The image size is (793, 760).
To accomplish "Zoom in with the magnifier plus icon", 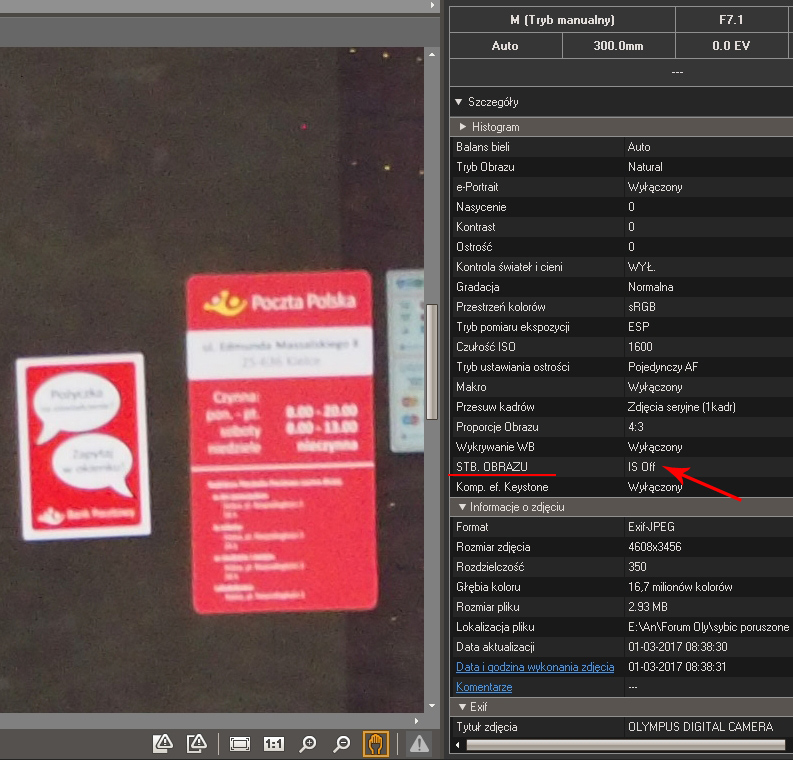I will pyautogui.click(x=308, y=743).
